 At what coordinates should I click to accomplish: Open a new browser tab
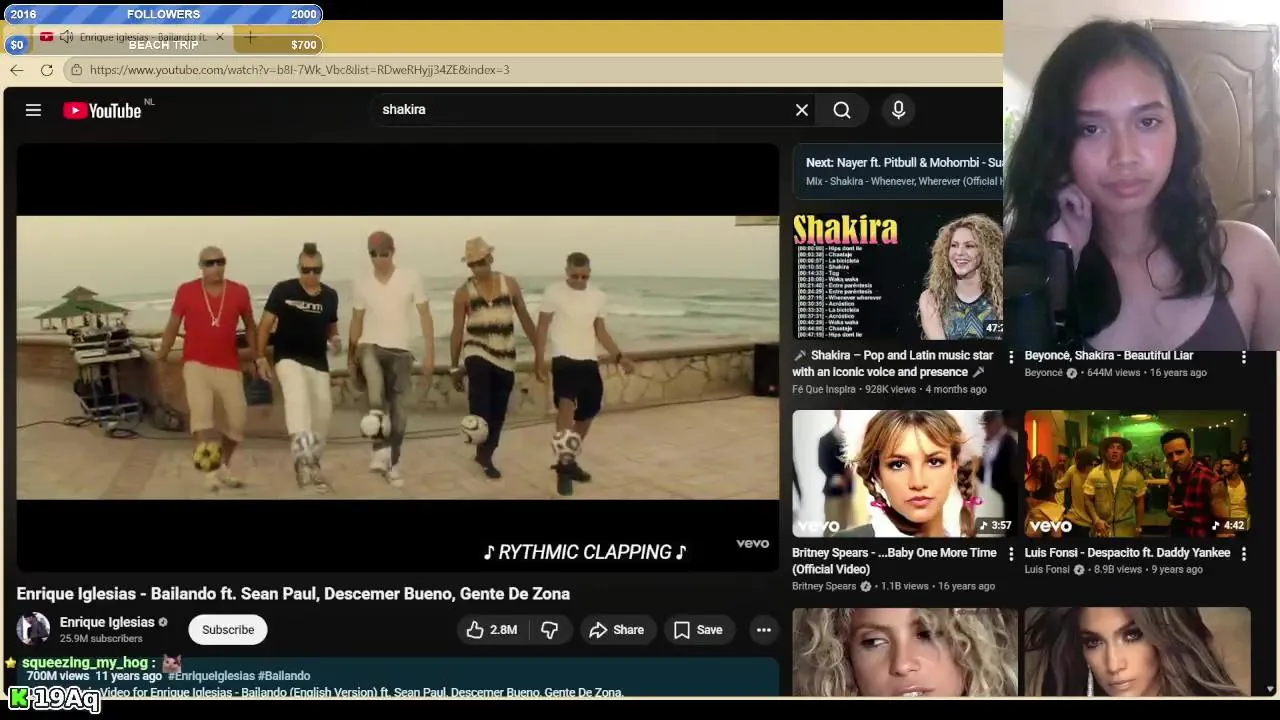pyautogui.click(x=251, y=37)
